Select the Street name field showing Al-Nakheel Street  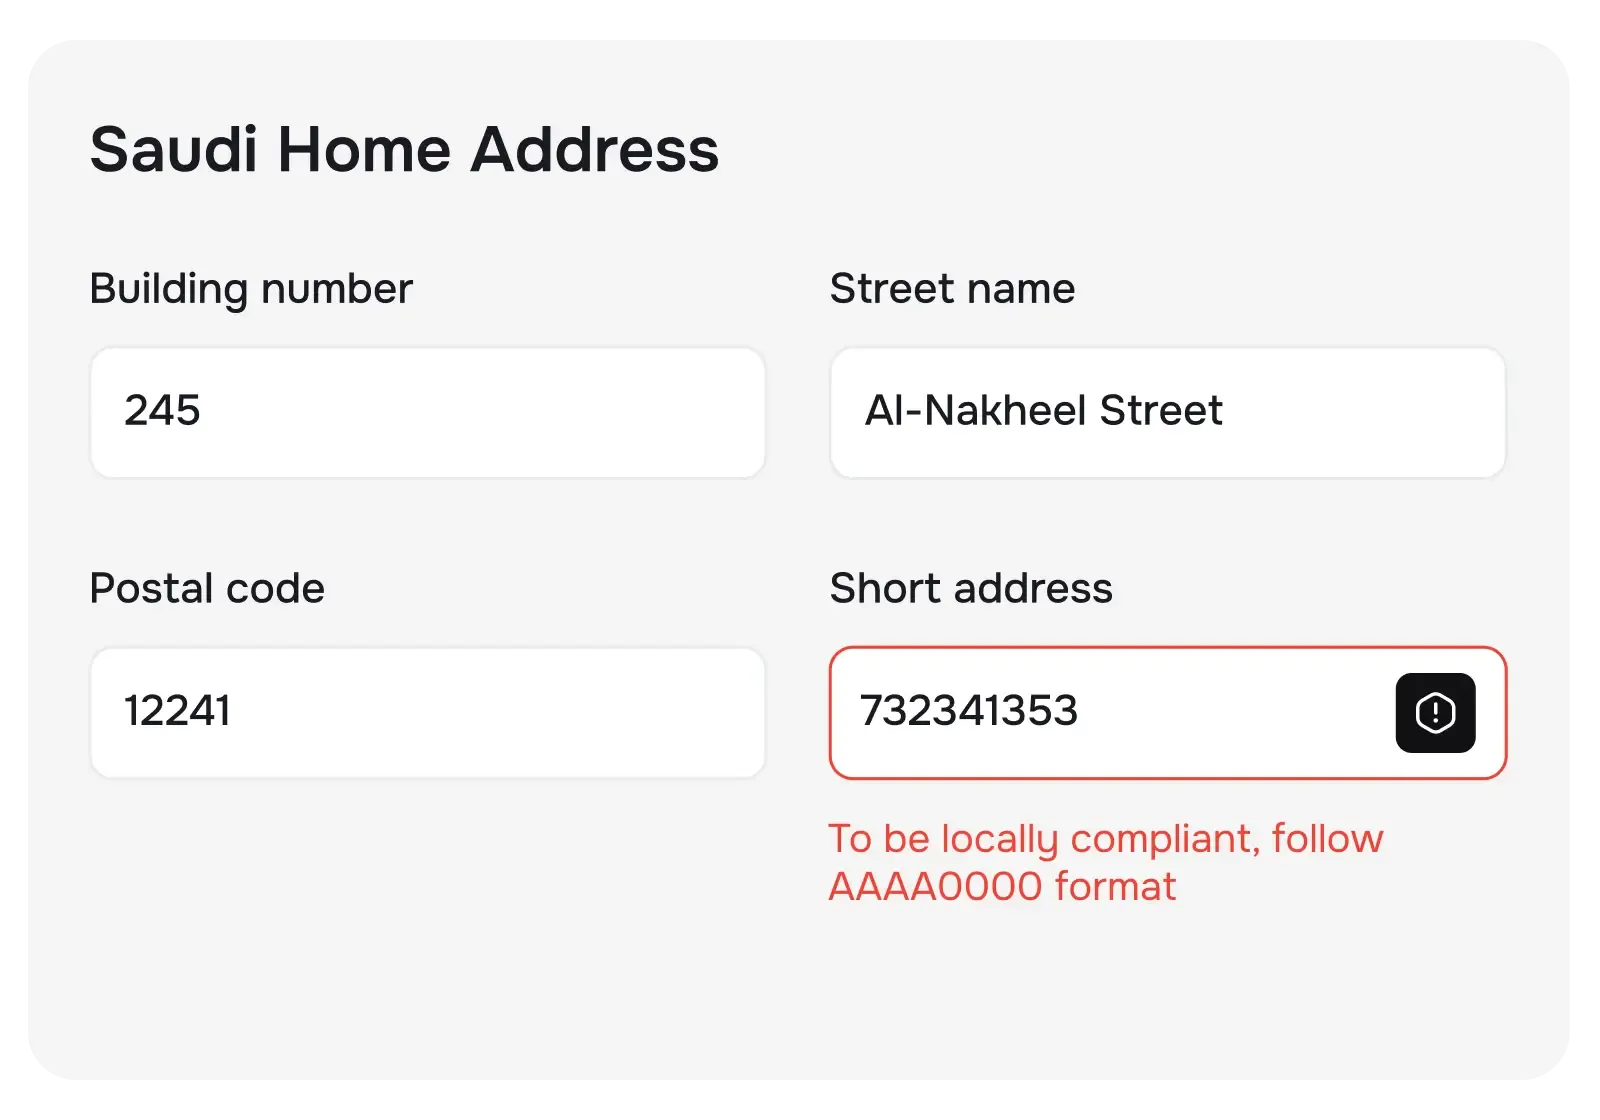(x=1167, y=412)
